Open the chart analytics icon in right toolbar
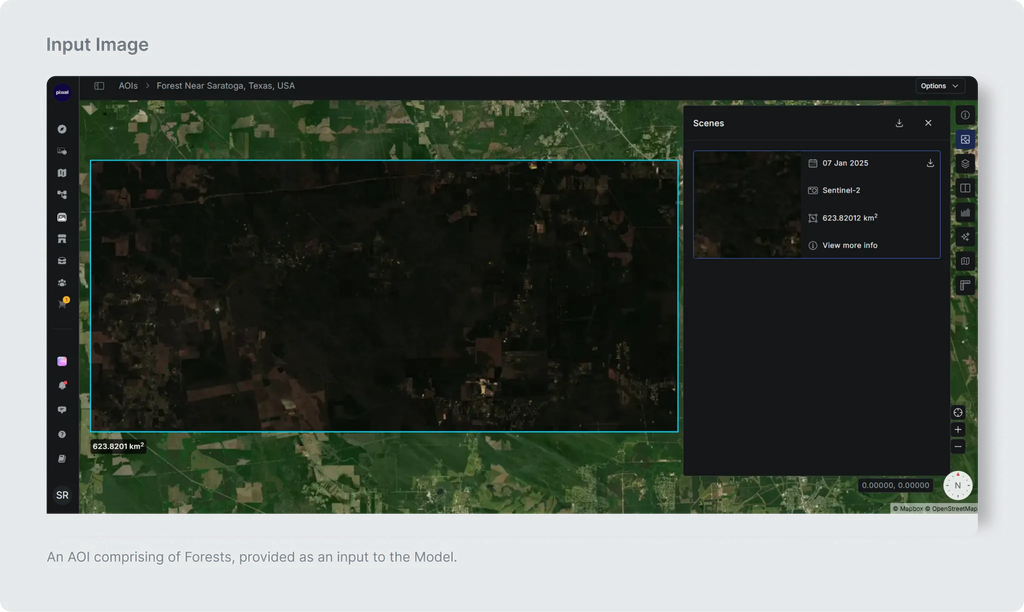The width and height of the screenshot is (1024, 612). (x=965, y=212)
